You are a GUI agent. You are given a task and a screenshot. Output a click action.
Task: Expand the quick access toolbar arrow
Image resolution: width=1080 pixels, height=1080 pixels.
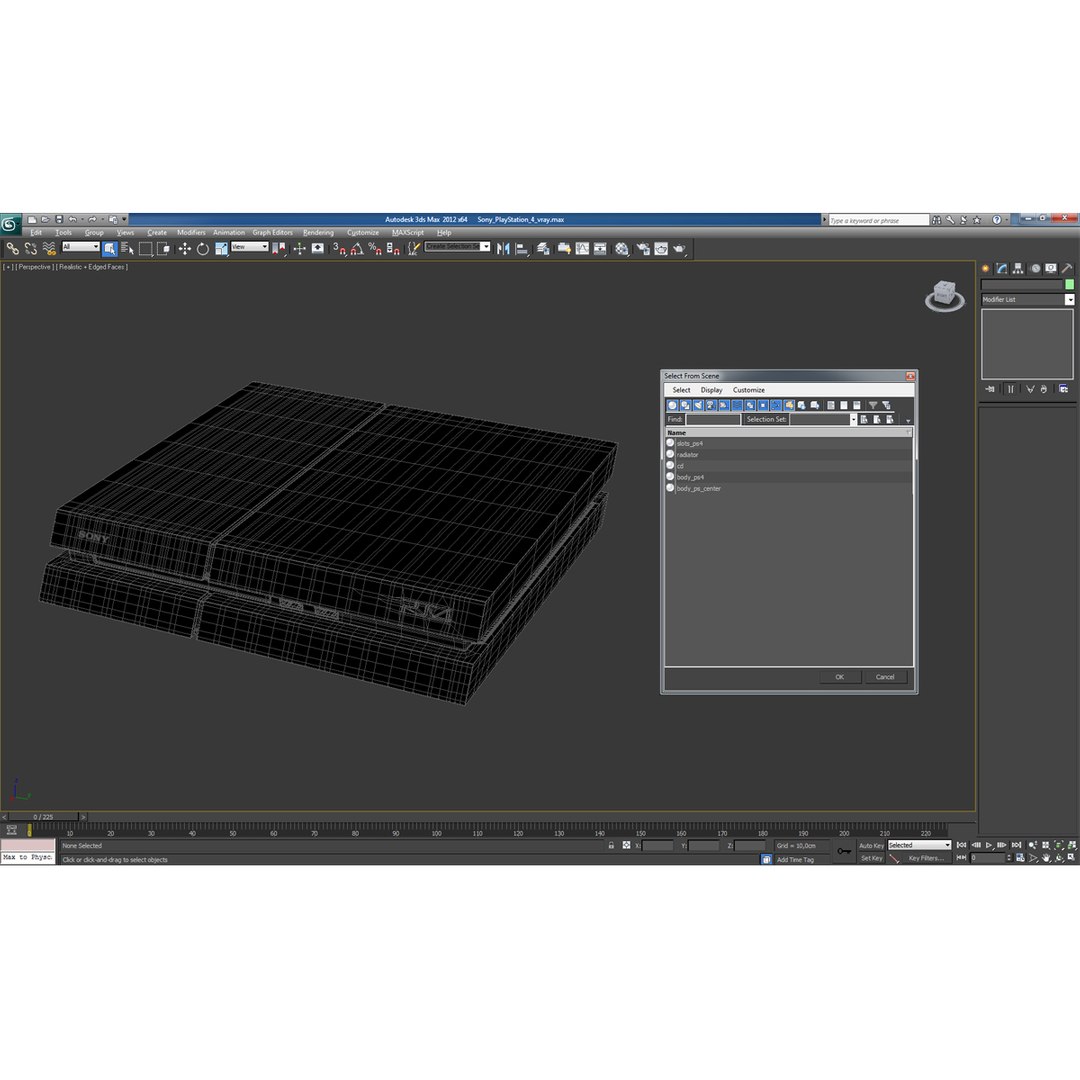point(125,219)
